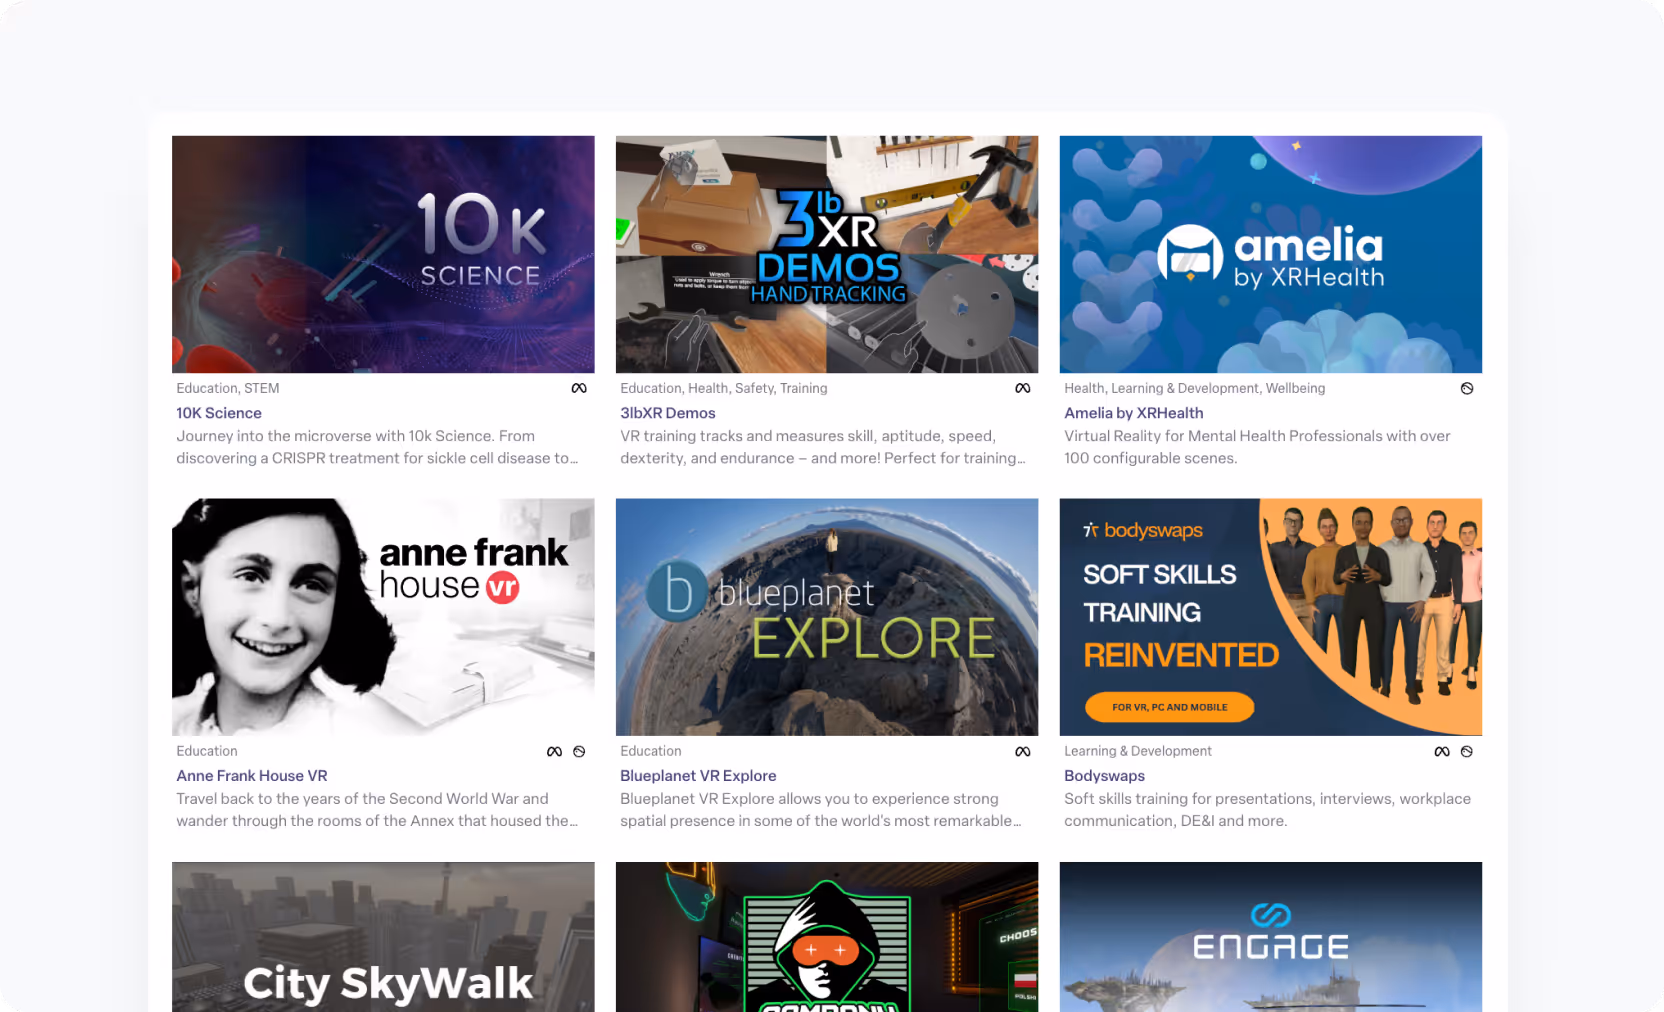Viewport: 1664px width, 1012px height.
Task: Click the 'Education' label under blueplanet thumbnail
Action: pos(651,751)
